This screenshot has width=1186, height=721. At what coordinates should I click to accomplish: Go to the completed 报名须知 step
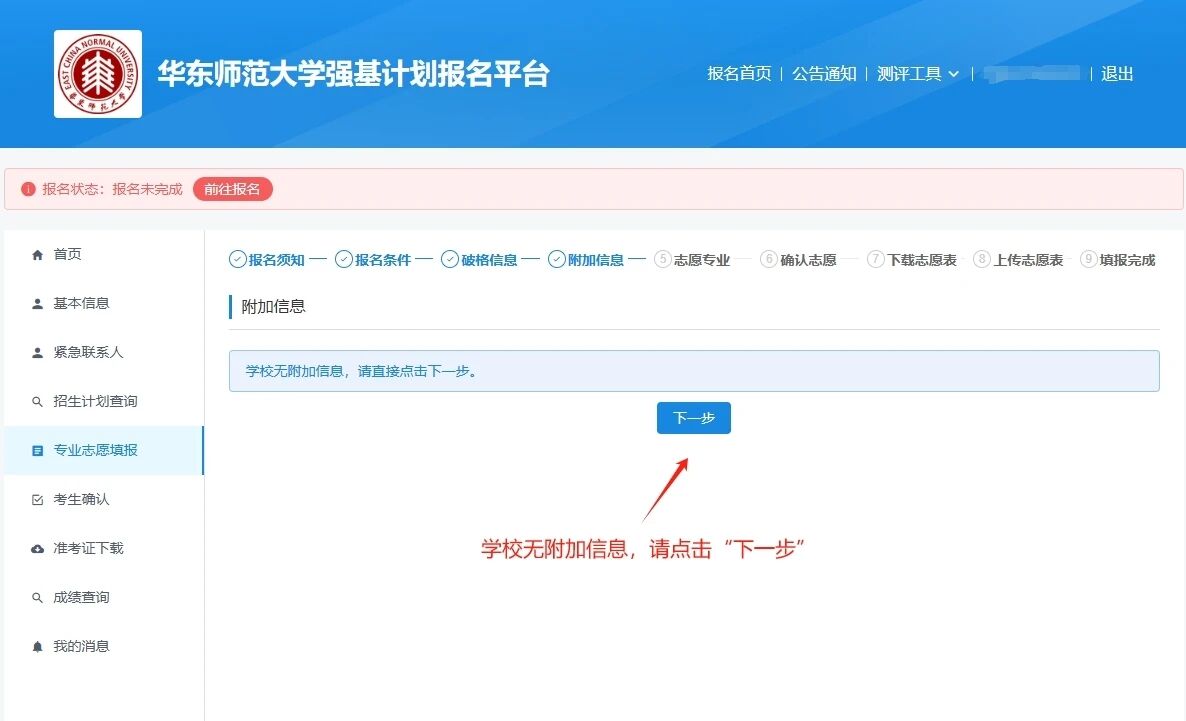pos(267,260)
